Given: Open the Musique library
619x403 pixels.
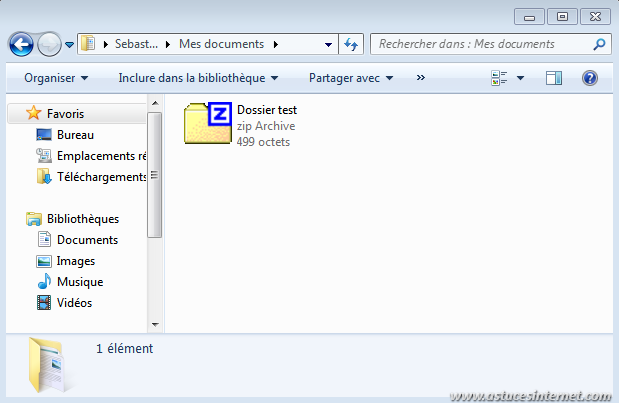Looking at the screenshot, I should pyautogui.click(x=80, y=282).
